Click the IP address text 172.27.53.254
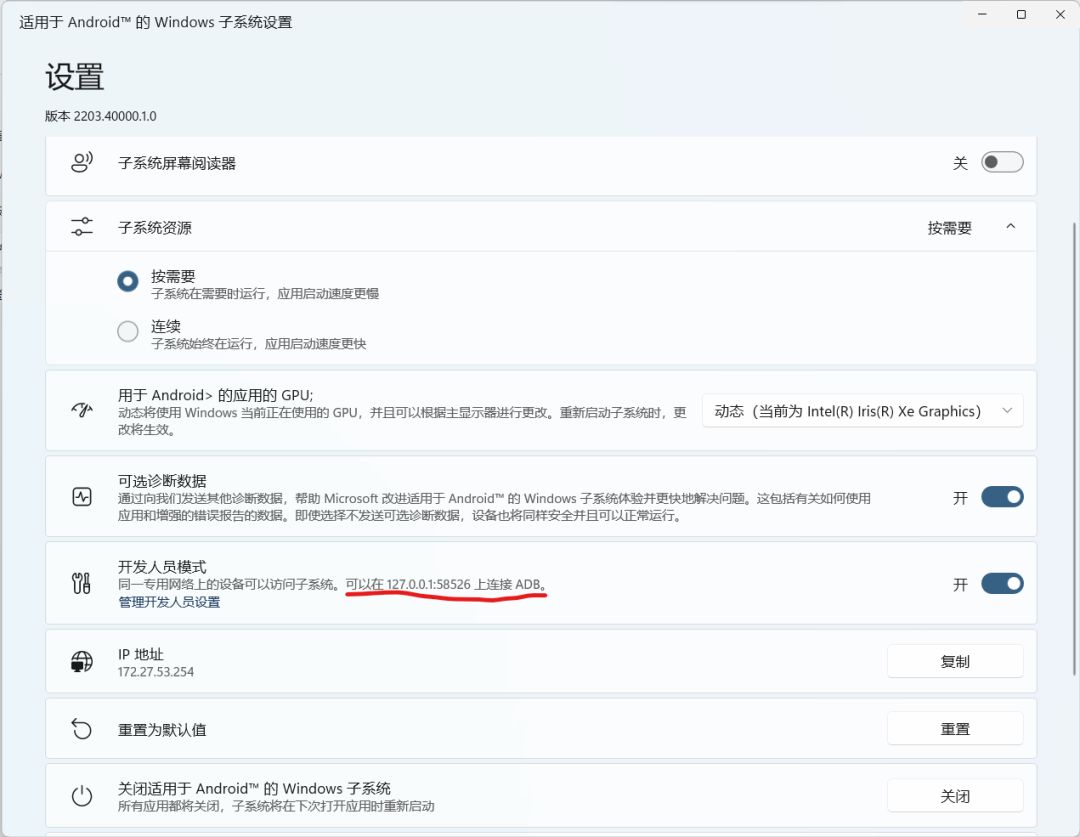Image resolution: width=1080 pixels, height=837 pixels. coord(156,672)
